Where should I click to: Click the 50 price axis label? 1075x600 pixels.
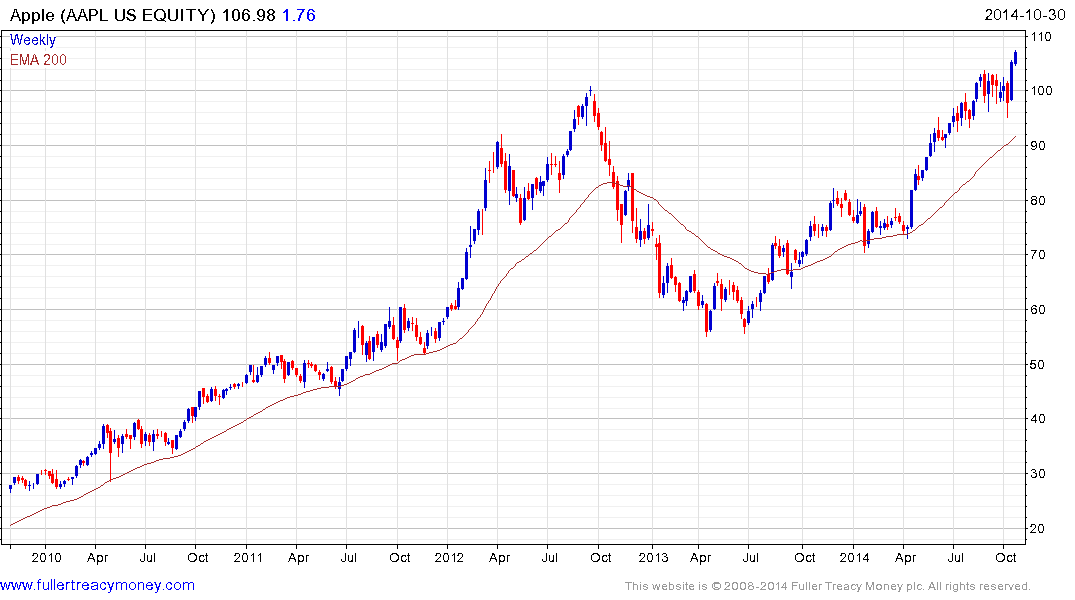coord(1037,364)
